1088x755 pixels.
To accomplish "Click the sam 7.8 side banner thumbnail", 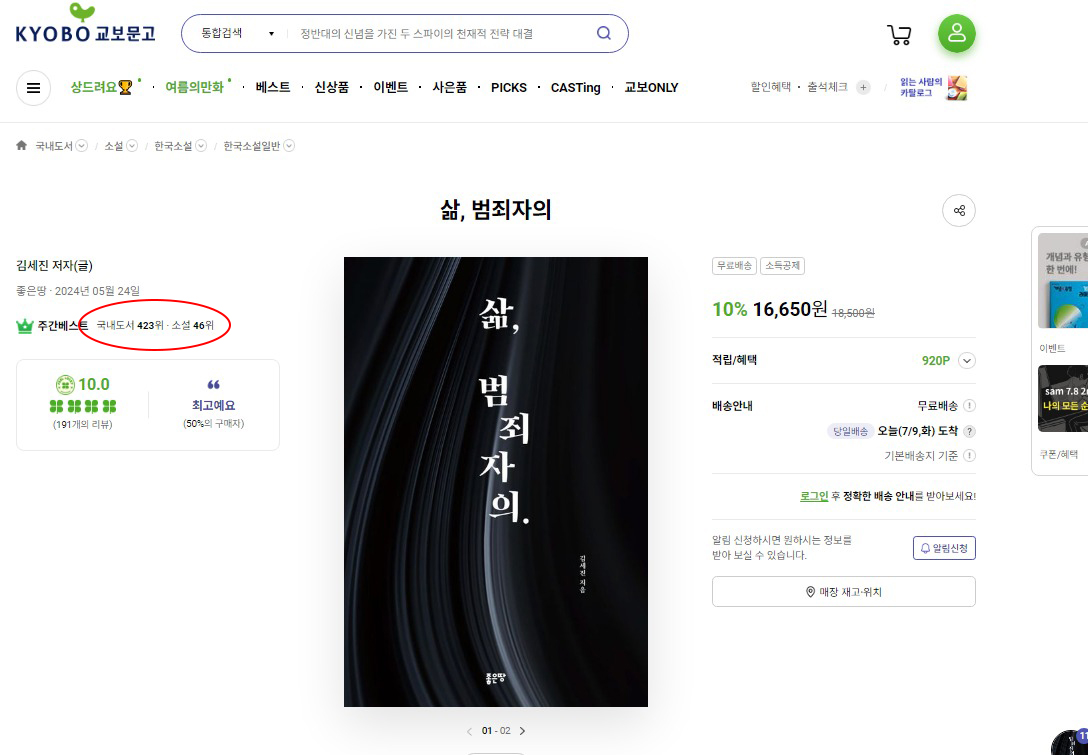I will click(x=1063, y=398).
